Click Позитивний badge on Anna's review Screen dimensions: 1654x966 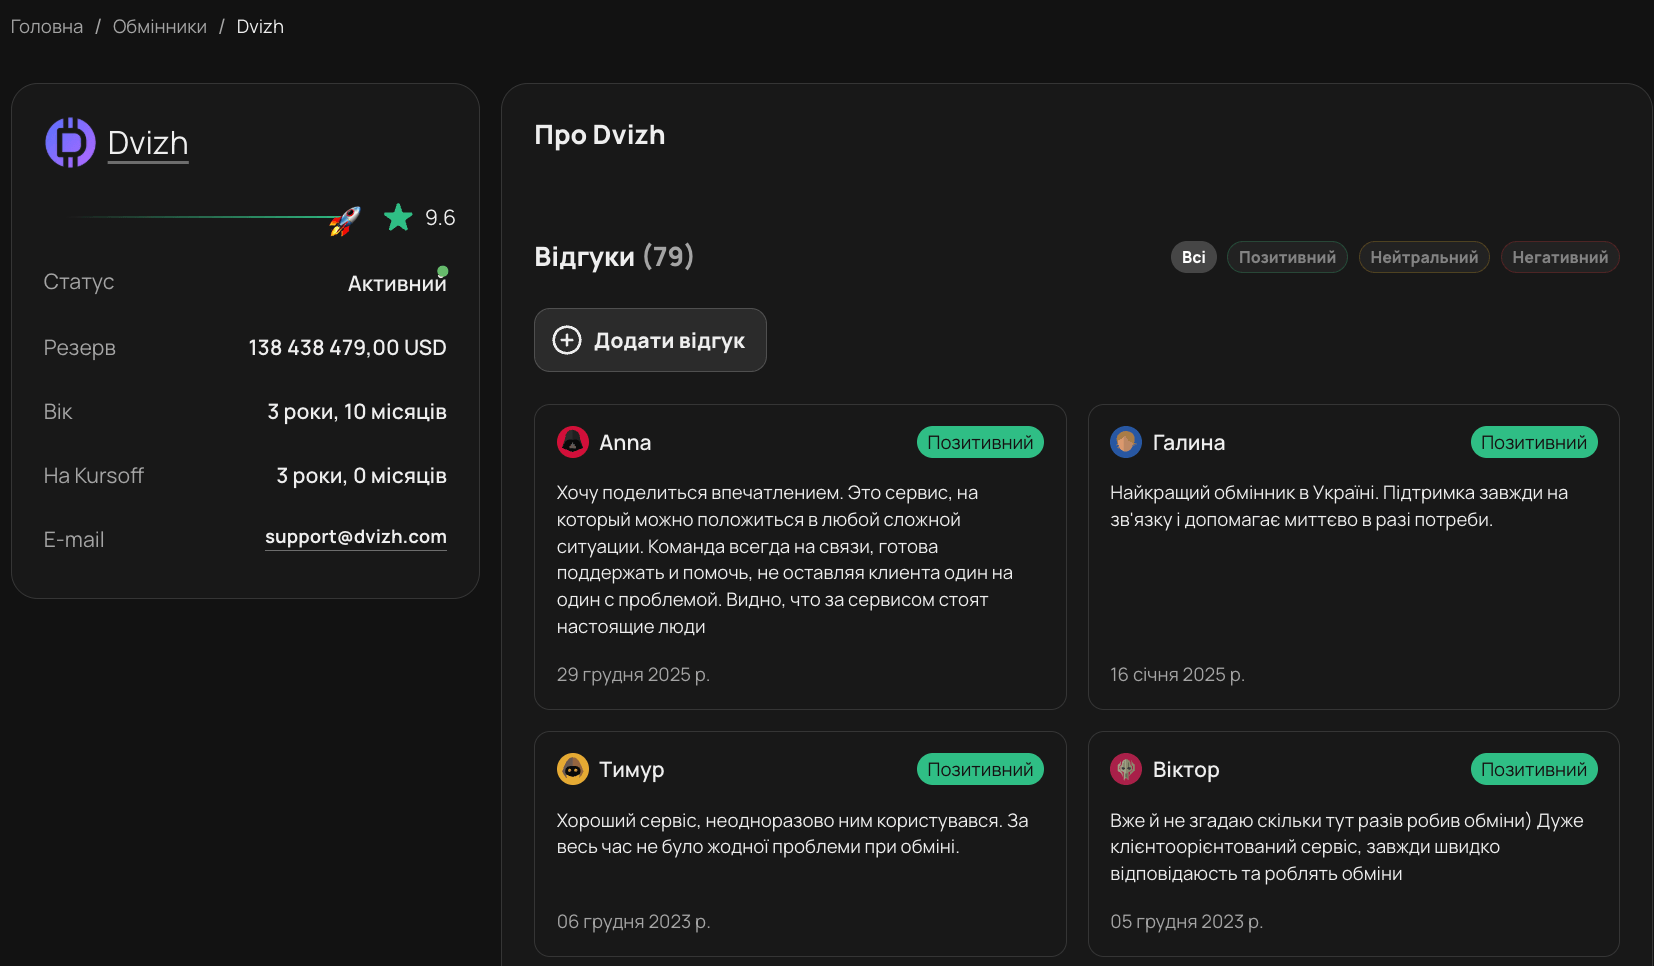pyautogui.click(x=980, y=442)
